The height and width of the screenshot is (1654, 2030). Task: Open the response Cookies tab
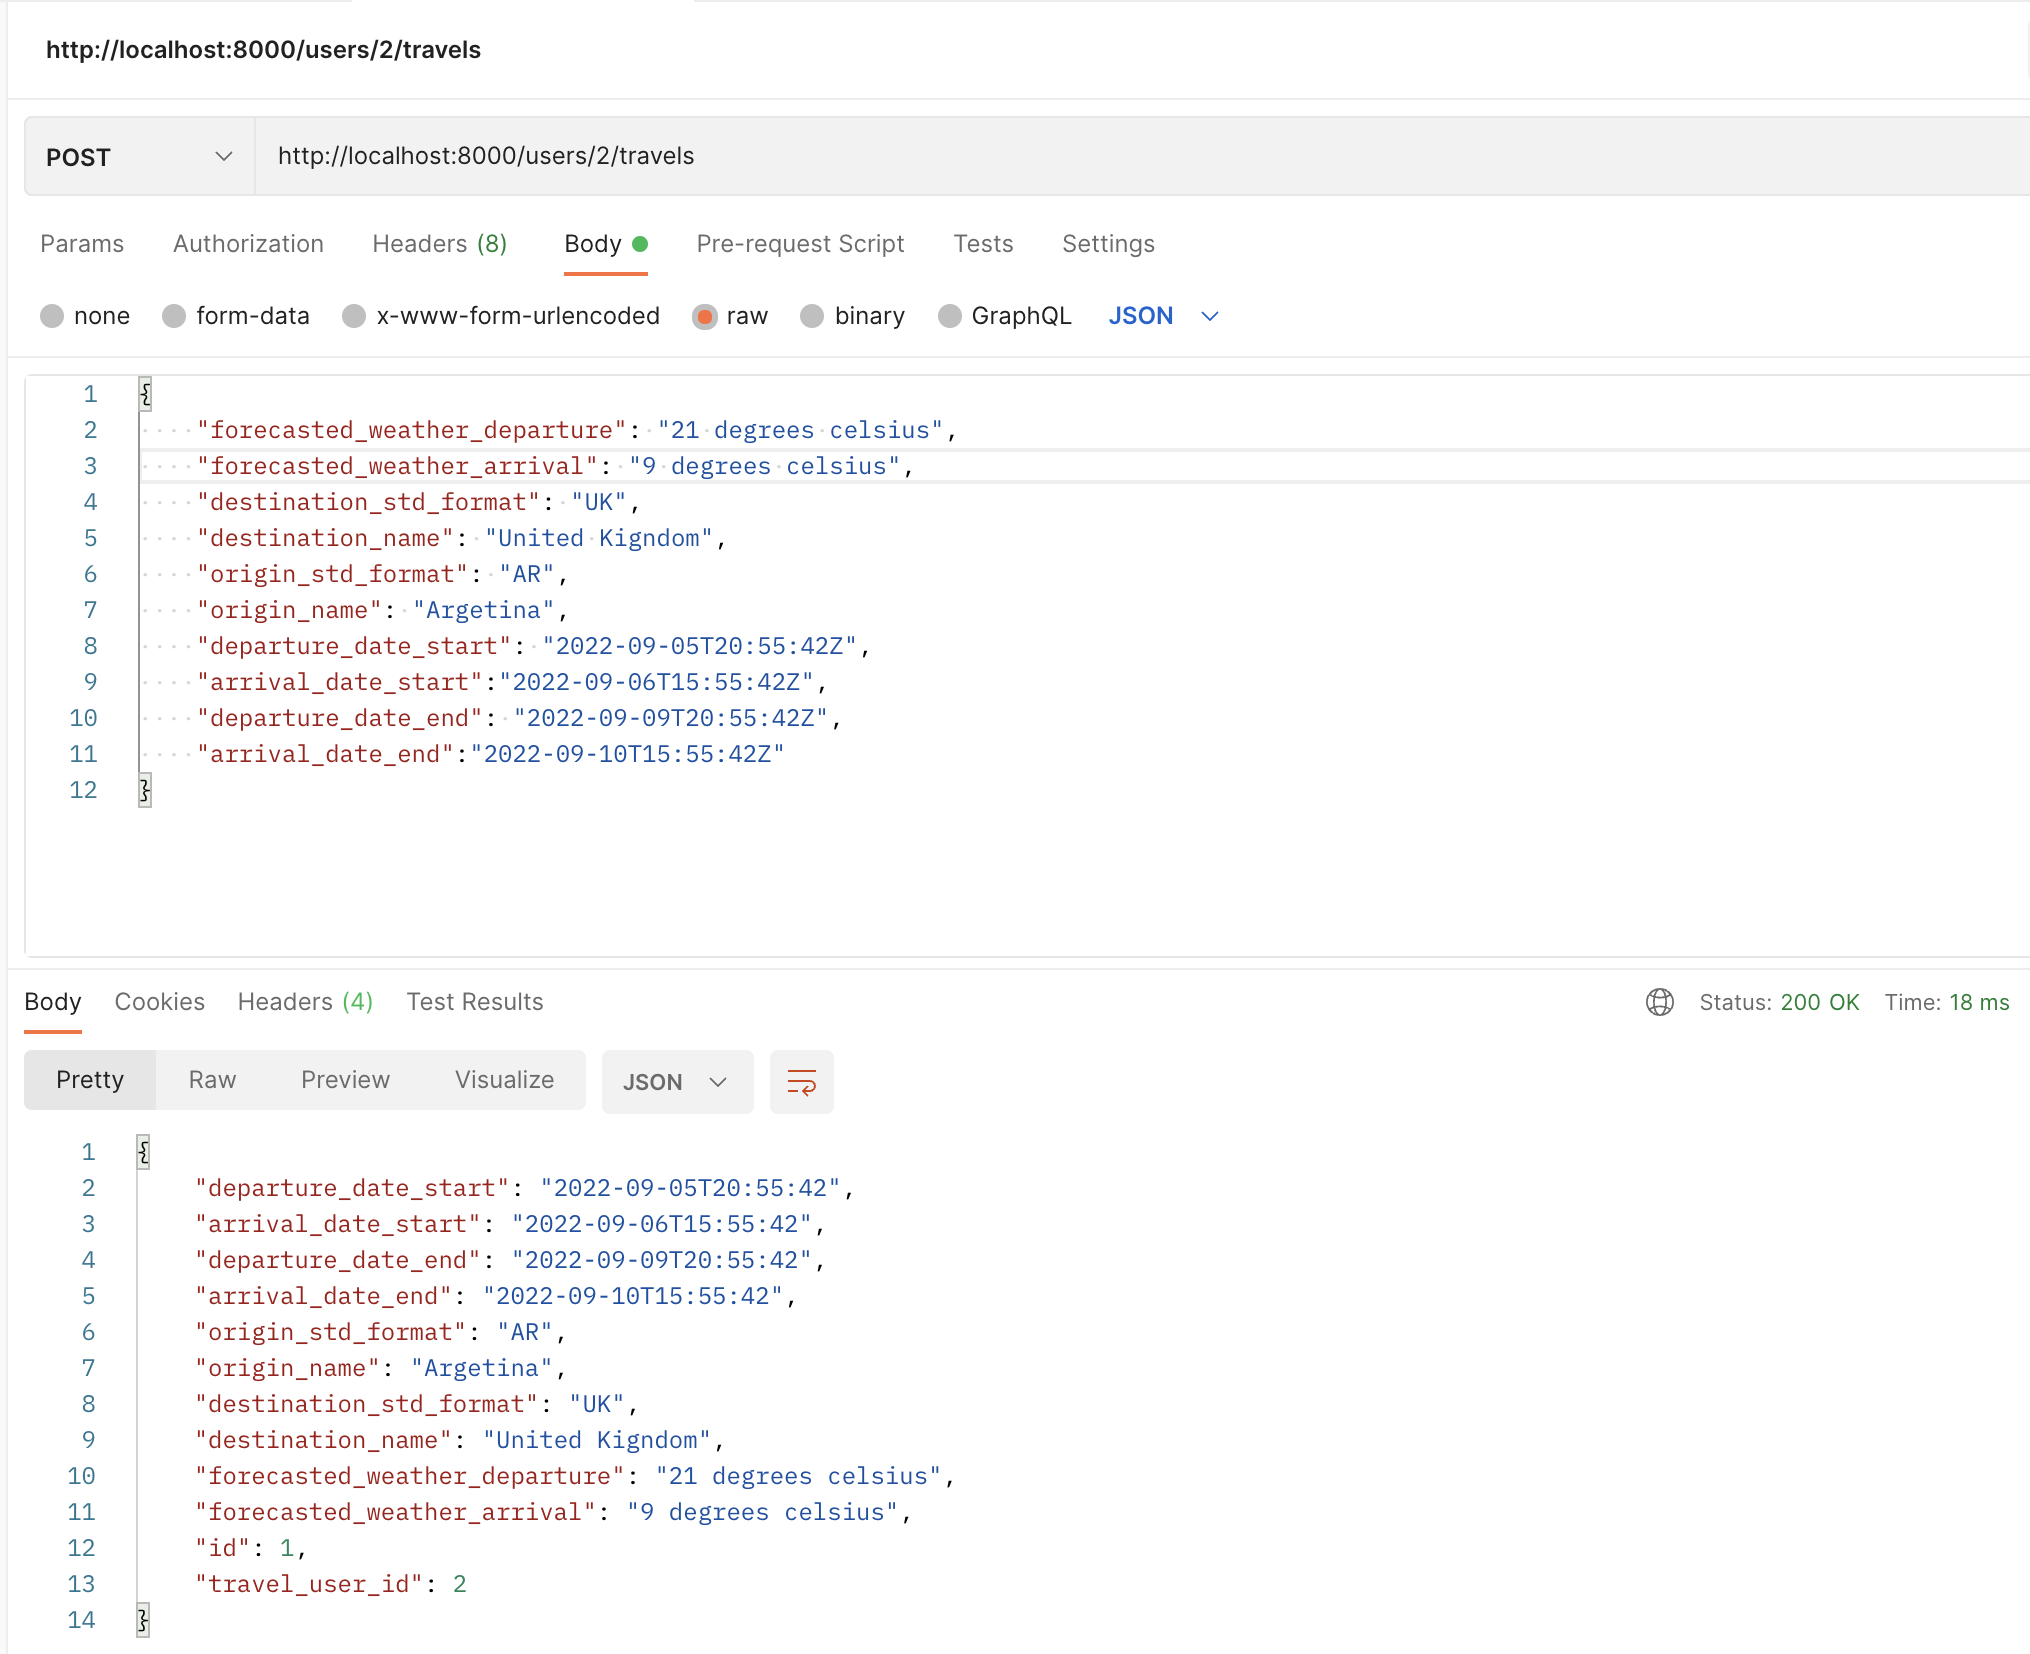(x=160, y=1002)
